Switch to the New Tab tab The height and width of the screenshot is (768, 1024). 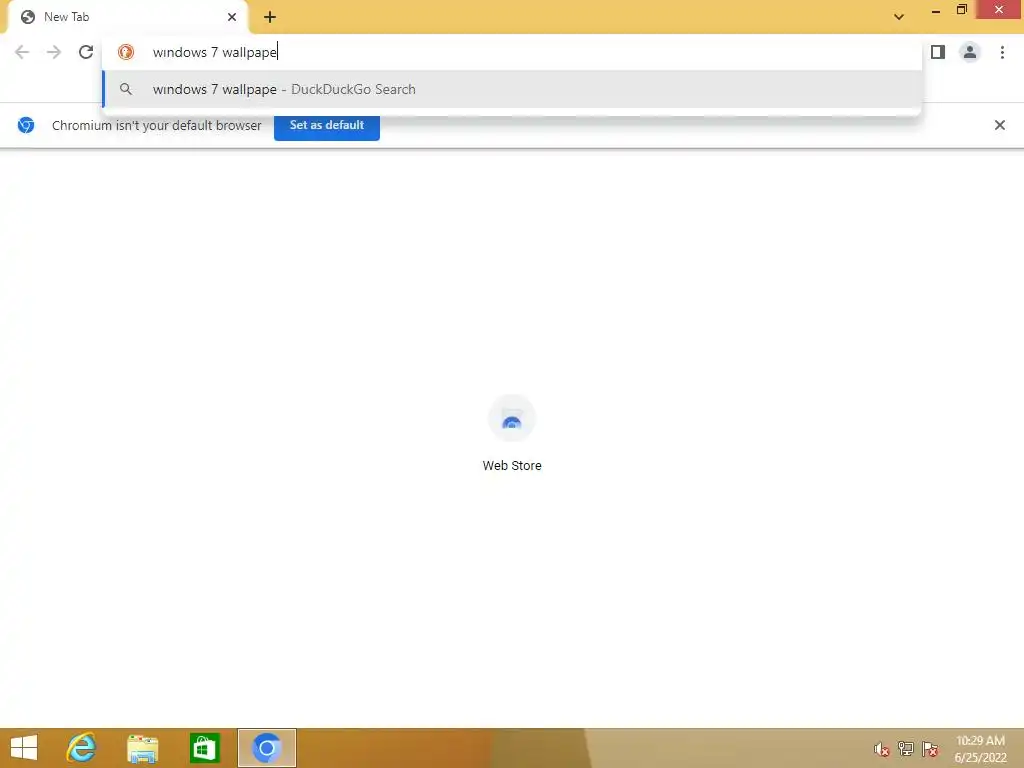[x=127, y=17]
